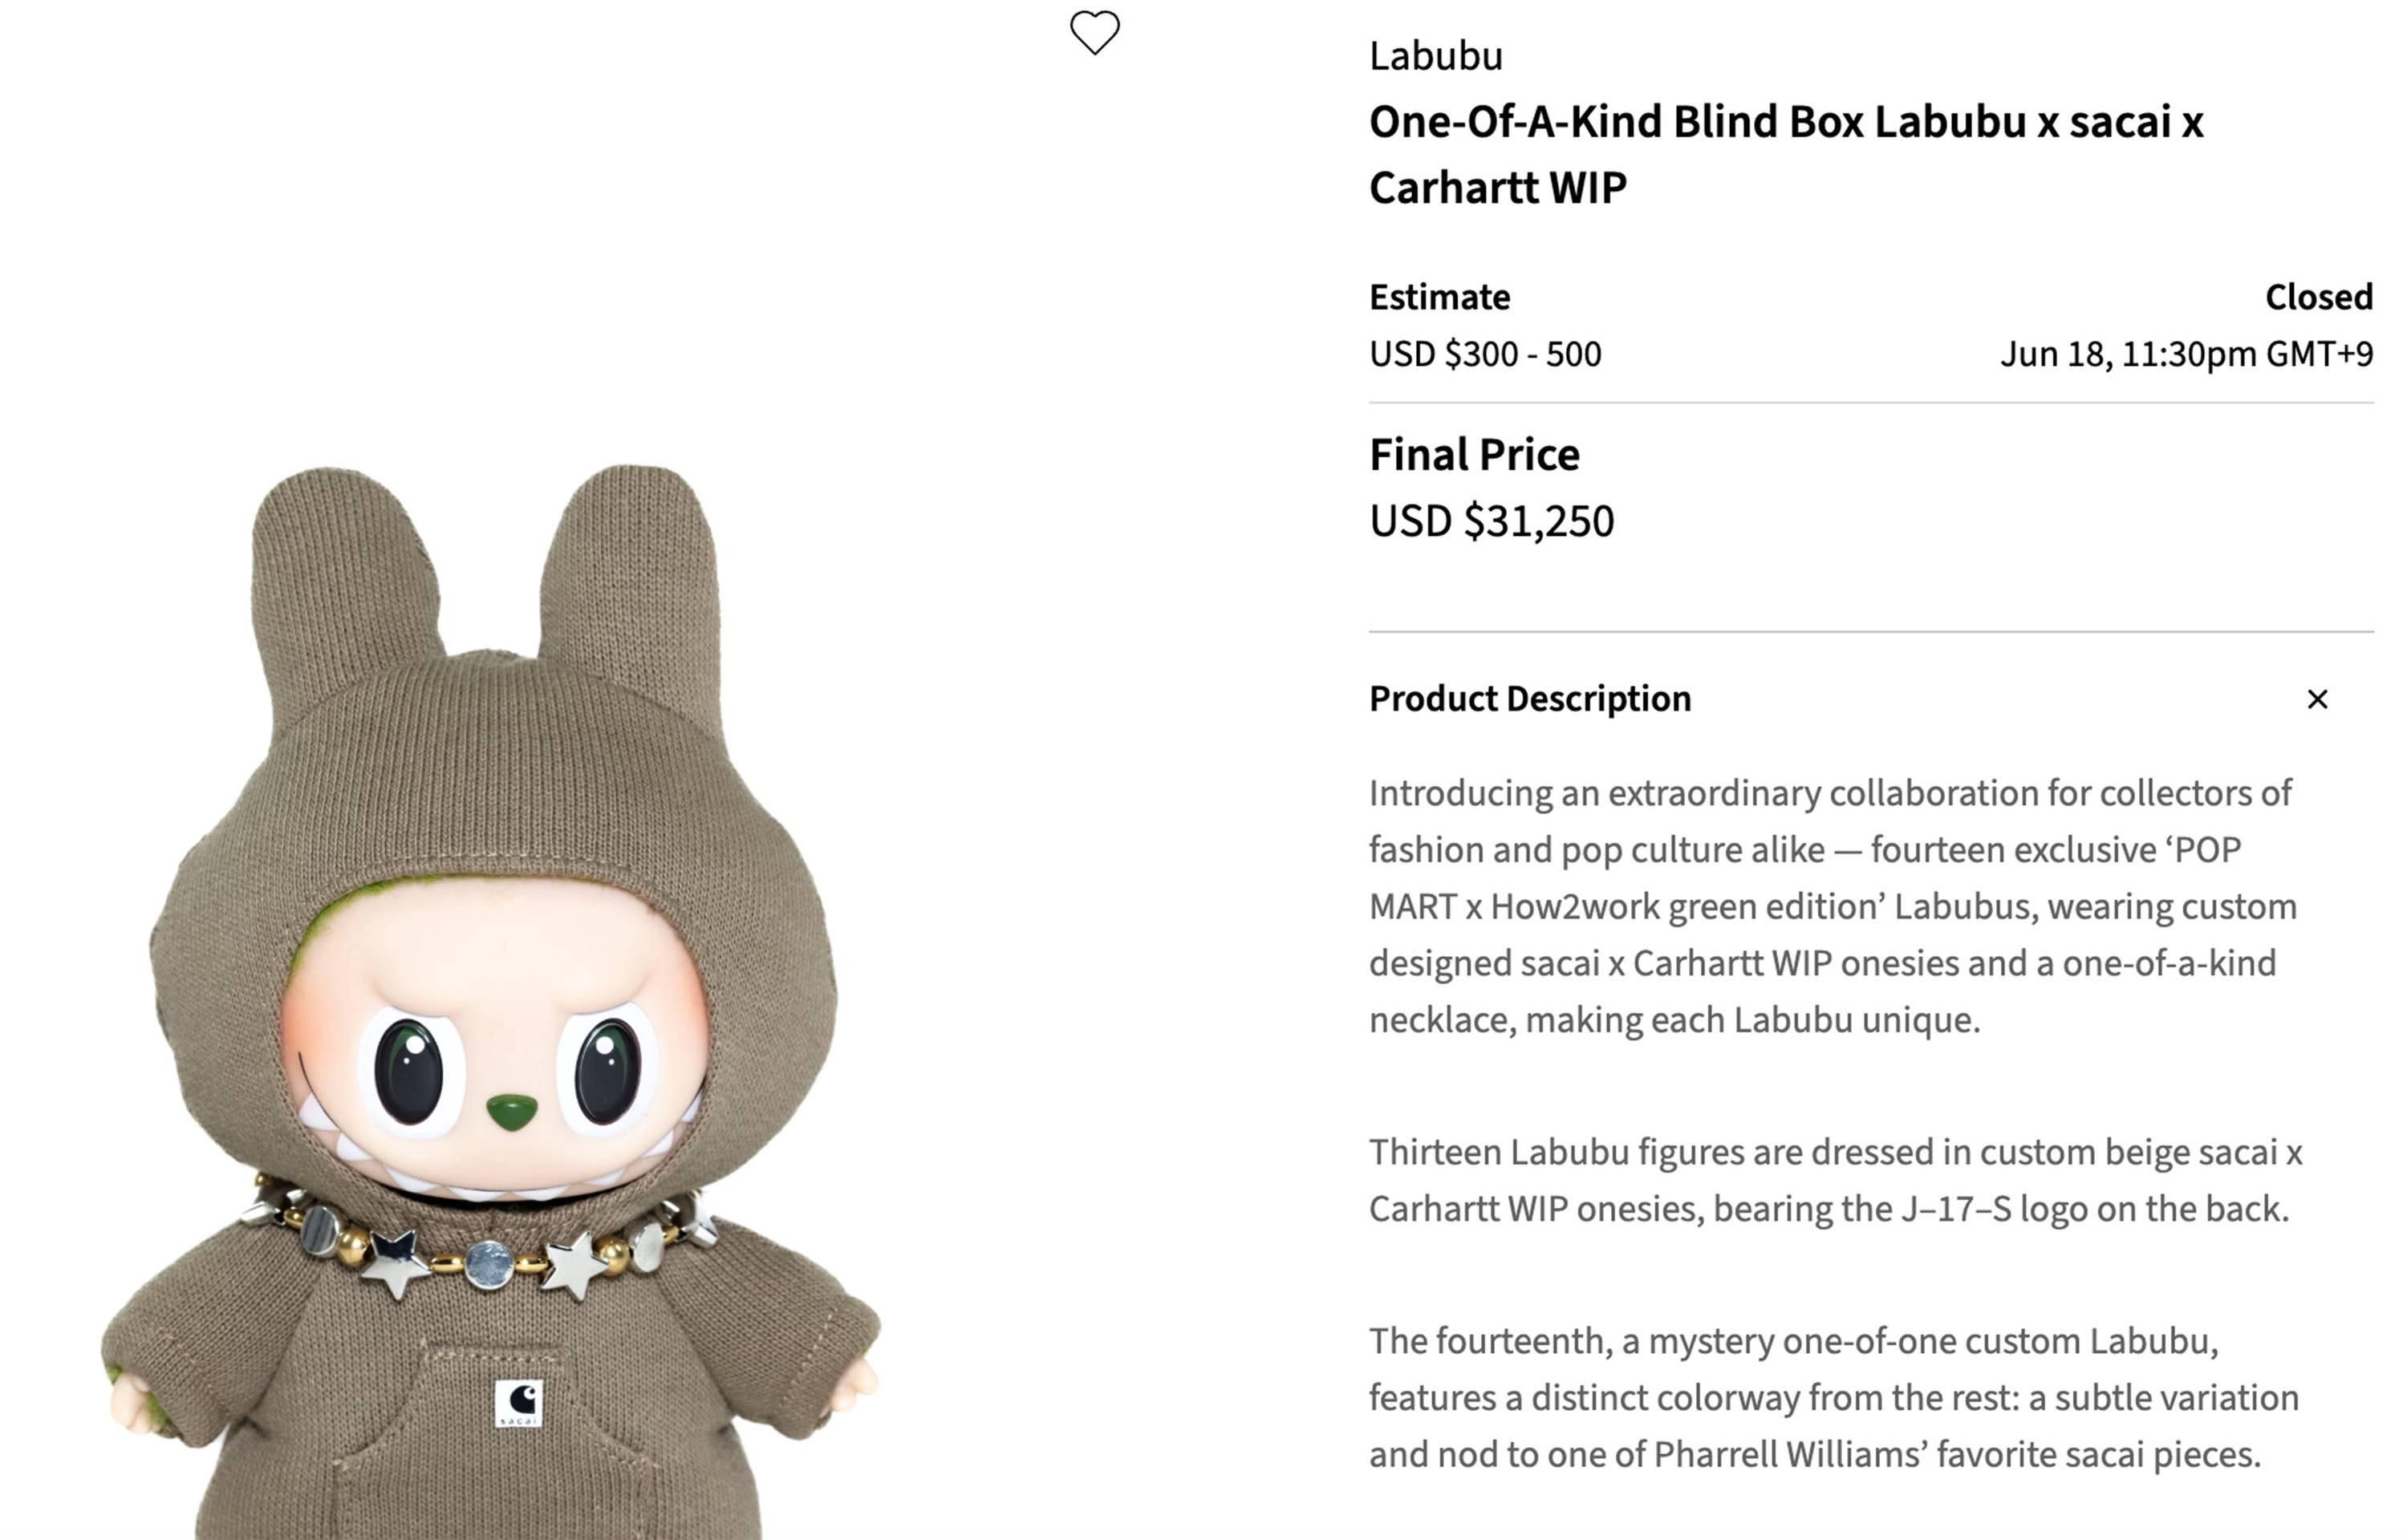Click the Estimate label
This screenshot has width=2407, height=1540.
(1439, 297)
